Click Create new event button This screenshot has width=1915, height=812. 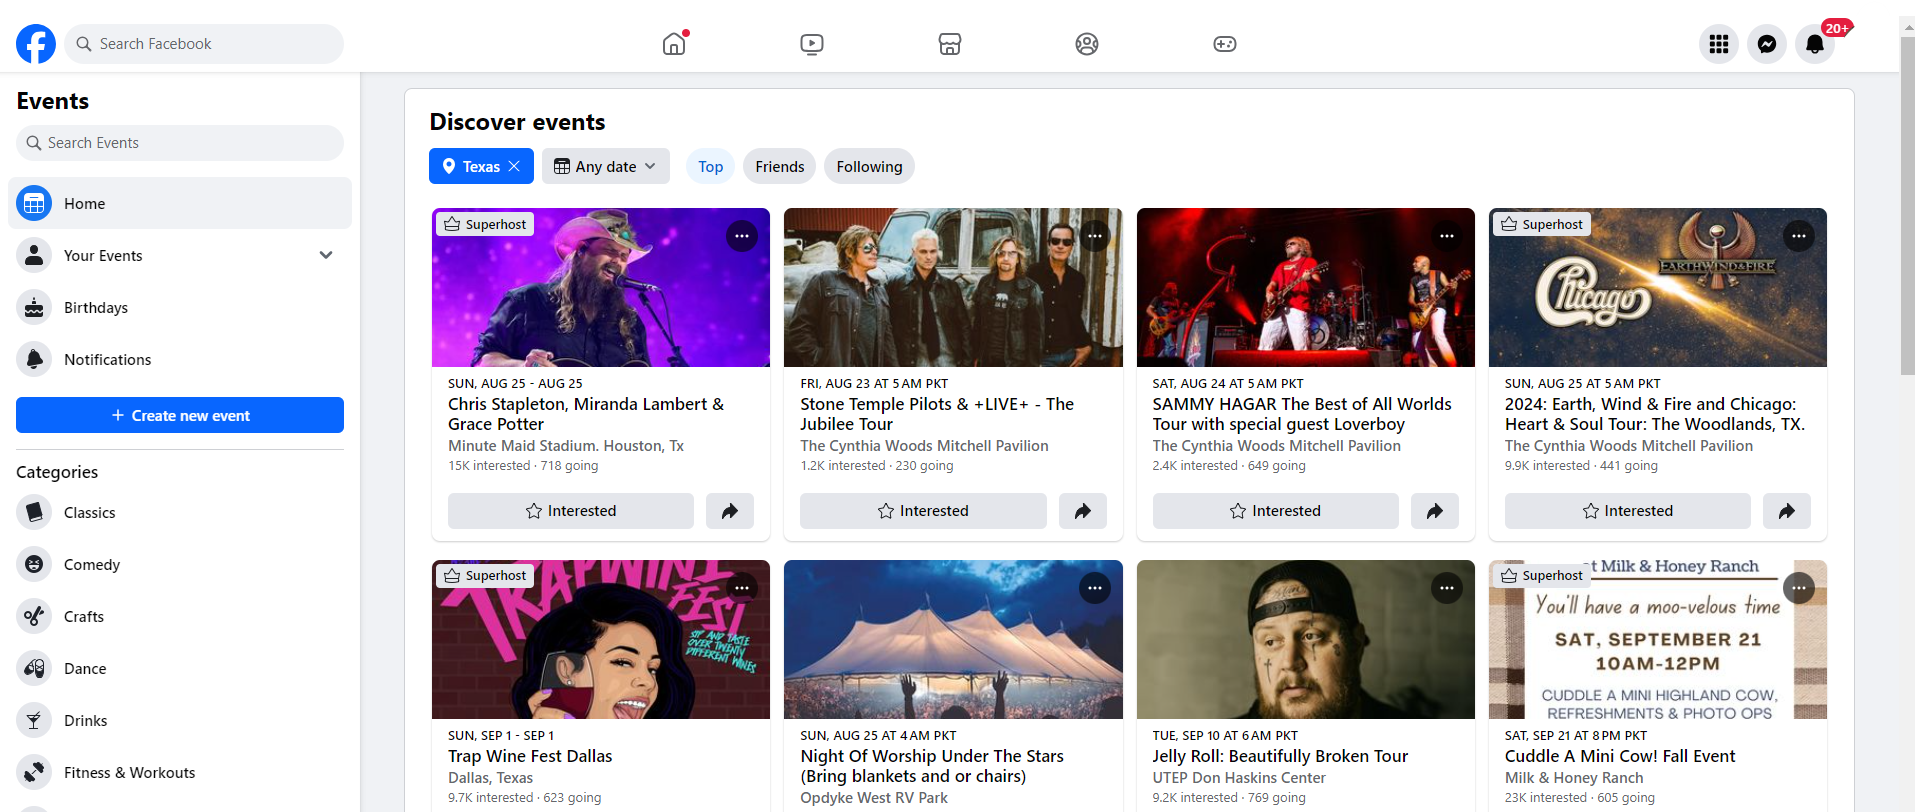pos(180,415)
